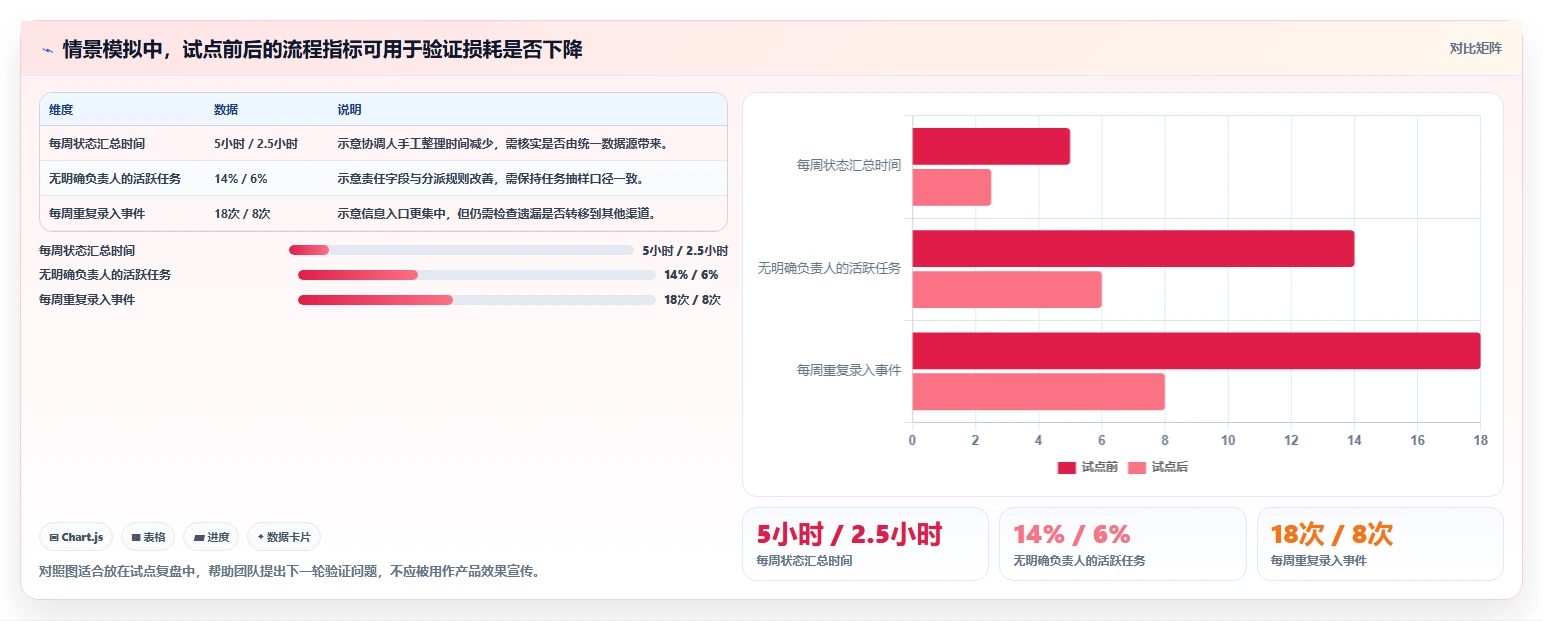Screen dimensions: 1543x621
Task: Click the 试点后 bar for 每周状态汇总时间
Action: (x=951, y=187)
